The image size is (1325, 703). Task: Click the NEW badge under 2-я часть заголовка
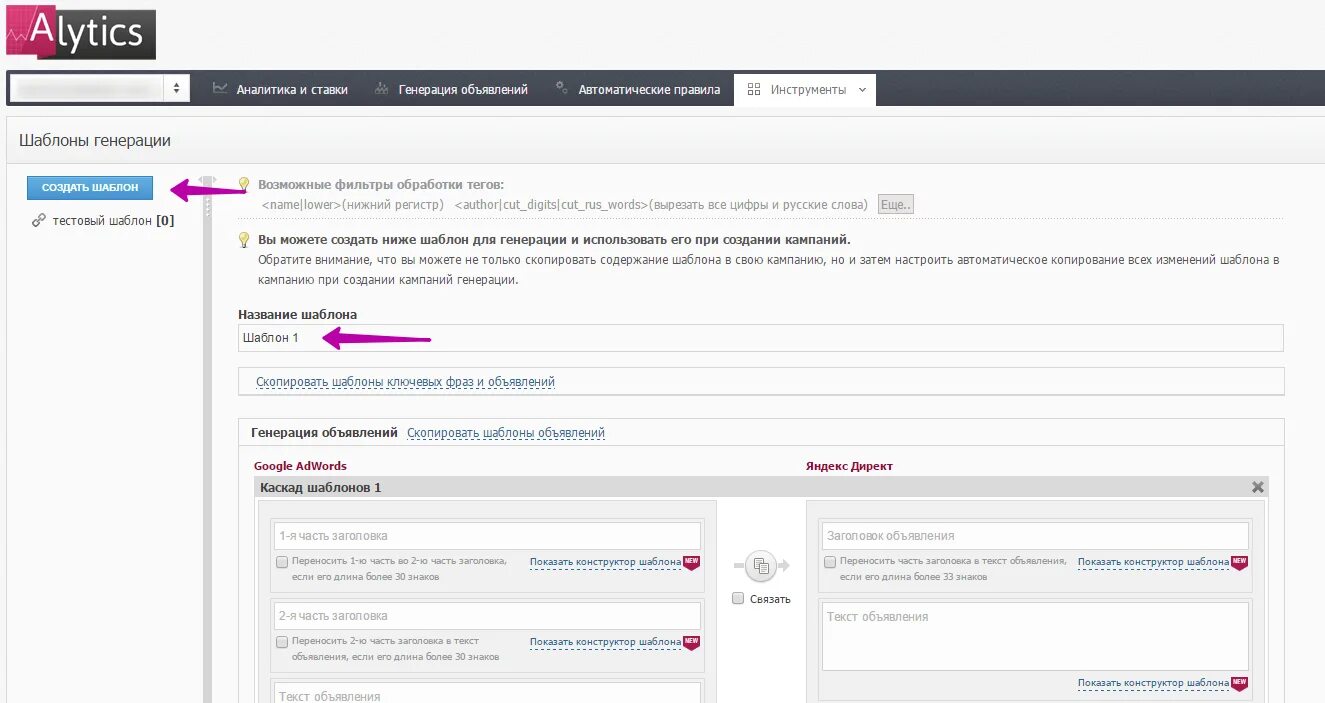[691, 642]
